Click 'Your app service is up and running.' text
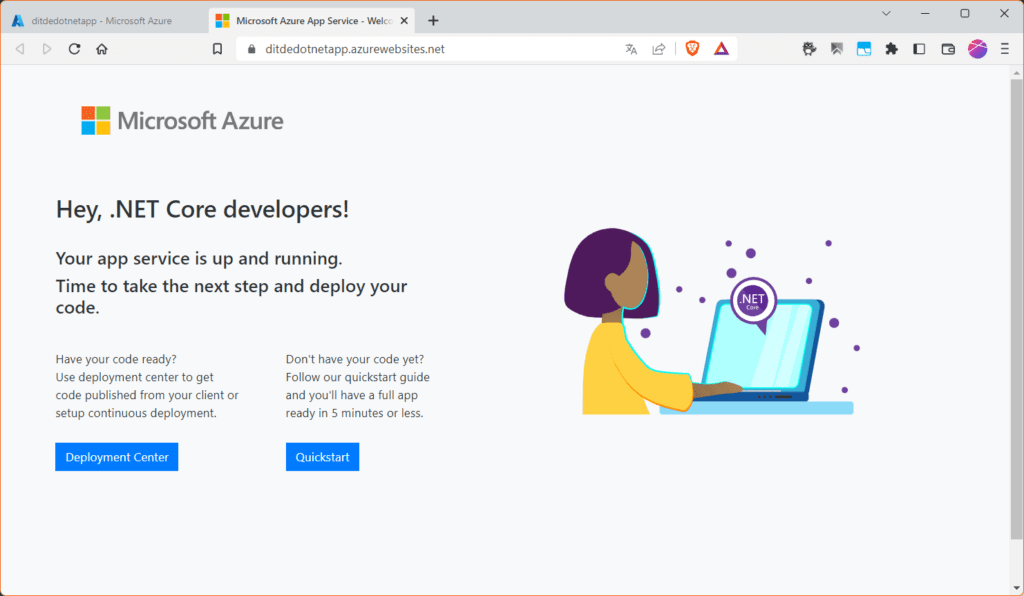This screenshot has width=1024, height=596. pos(199,259)
